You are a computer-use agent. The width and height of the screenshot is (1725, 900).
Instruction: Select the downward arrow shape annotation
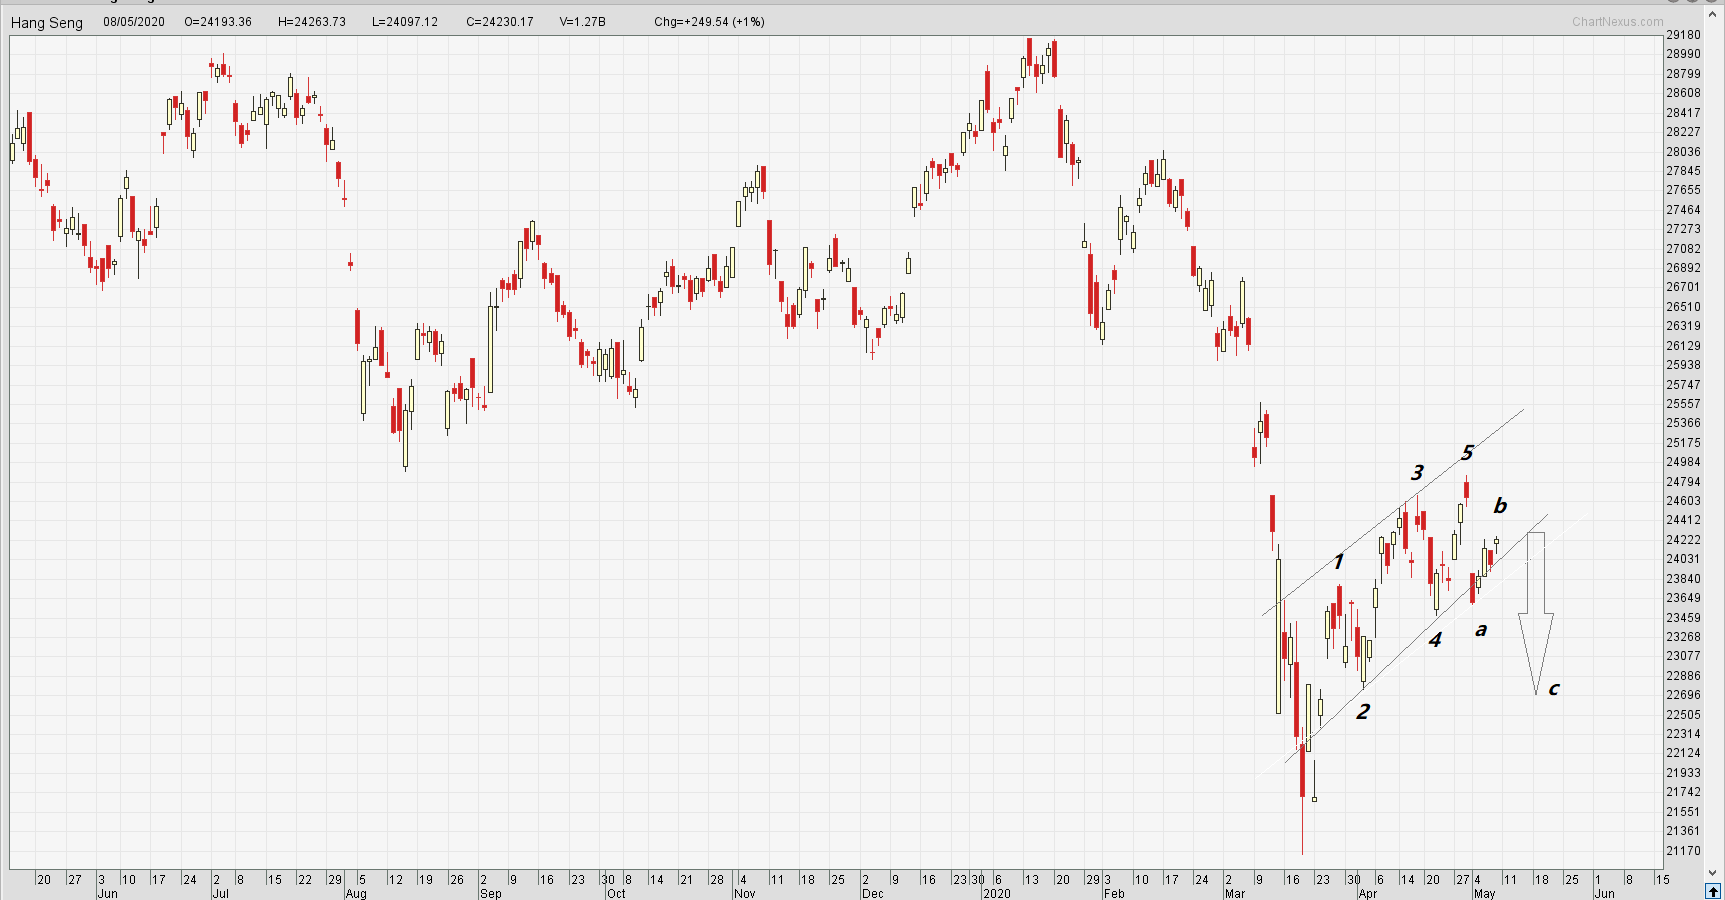pos(1536,613)
